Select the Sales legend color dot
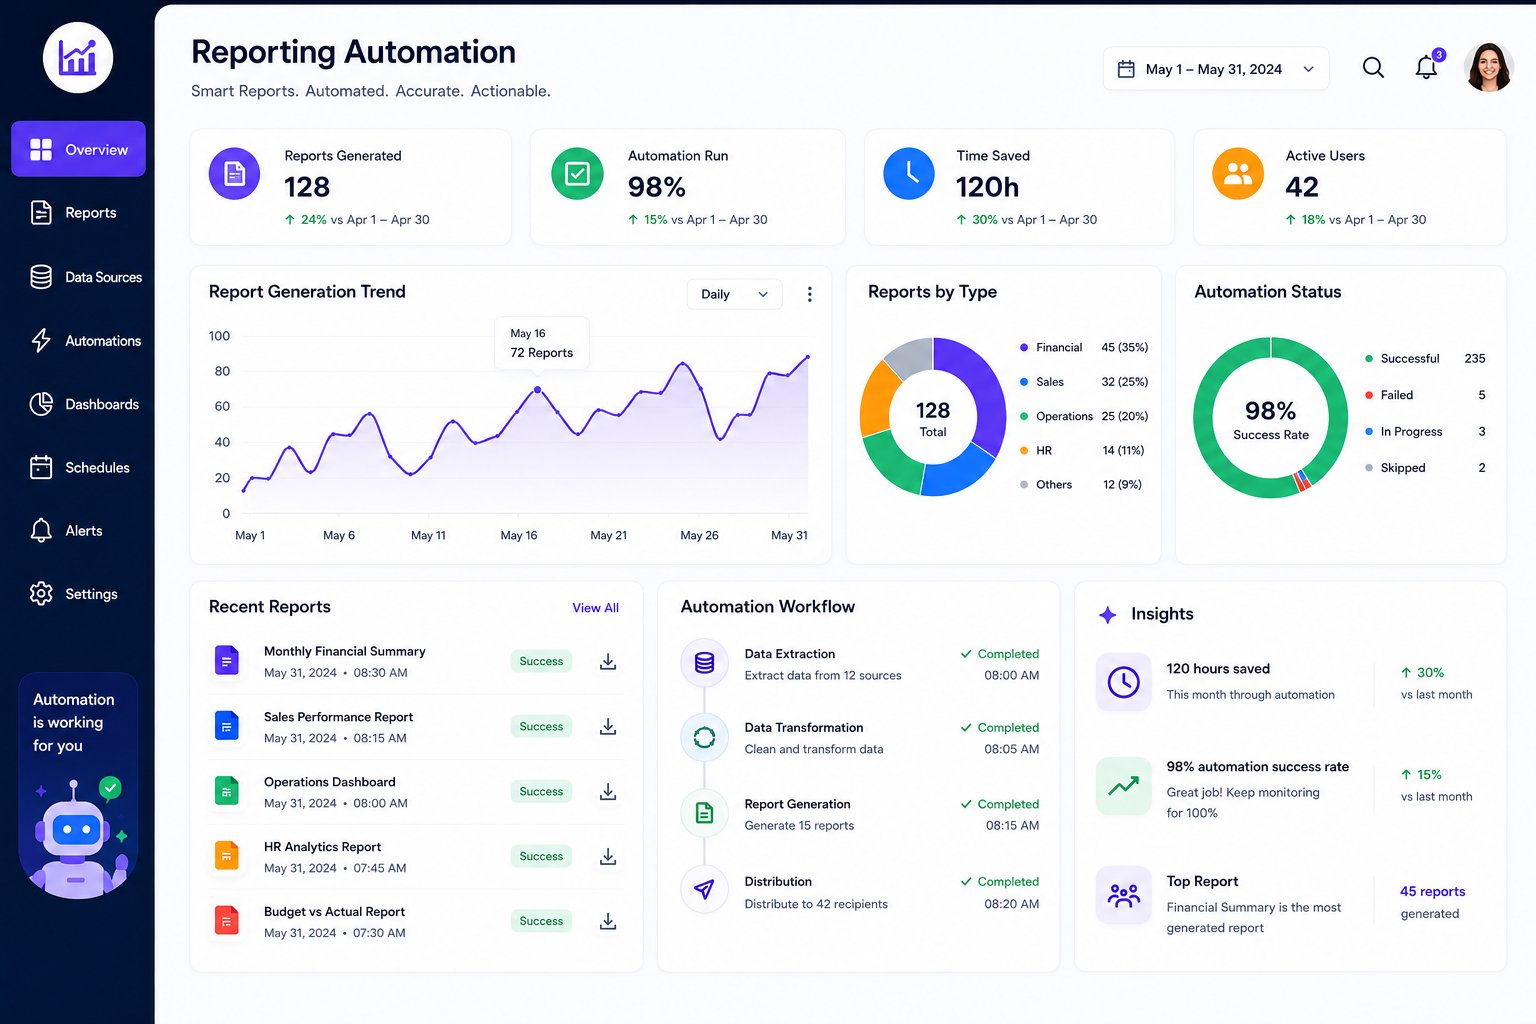The width and height of the screenshot is (1536, 1024). [1024, 382]
